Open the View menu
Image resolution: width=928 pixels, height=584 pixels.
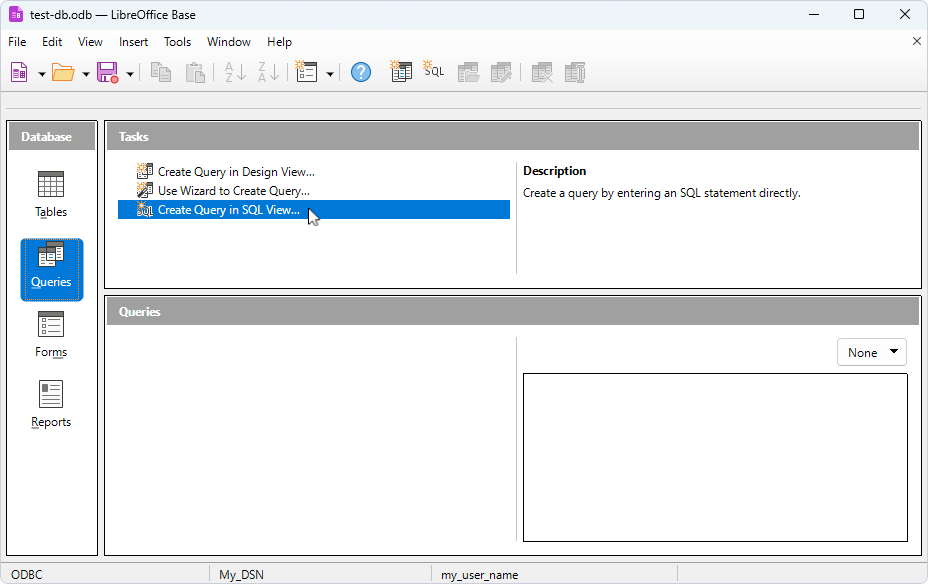(90, 42)
